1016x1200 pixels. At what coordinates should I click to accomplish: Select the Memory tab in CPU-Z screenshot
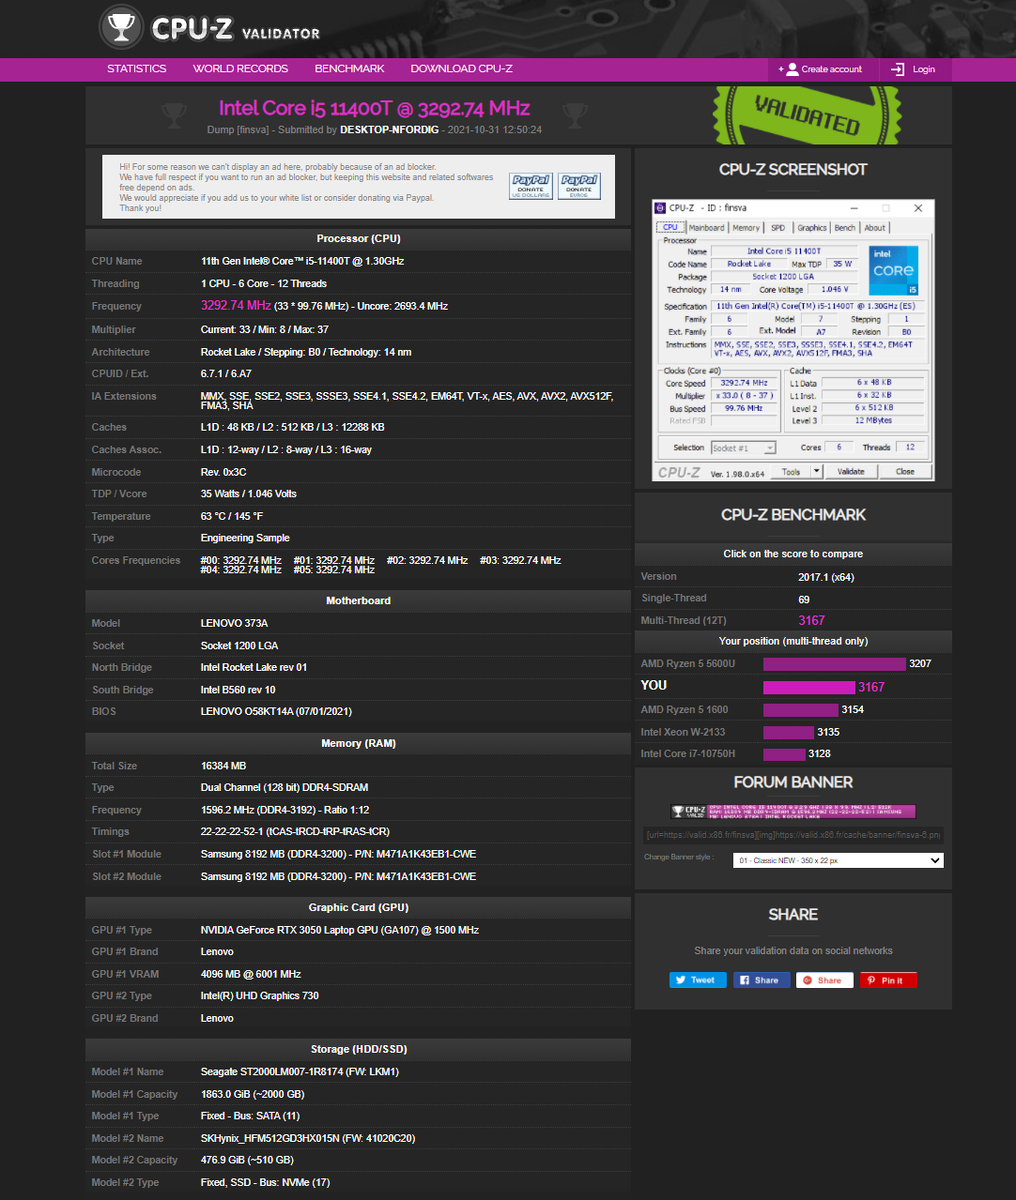(746, 228)
